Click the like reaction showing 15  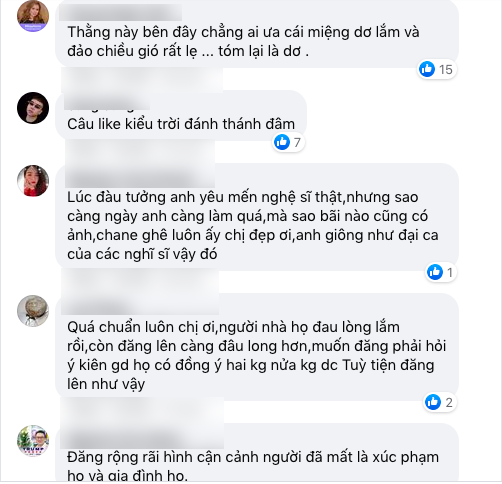(437, 69)
